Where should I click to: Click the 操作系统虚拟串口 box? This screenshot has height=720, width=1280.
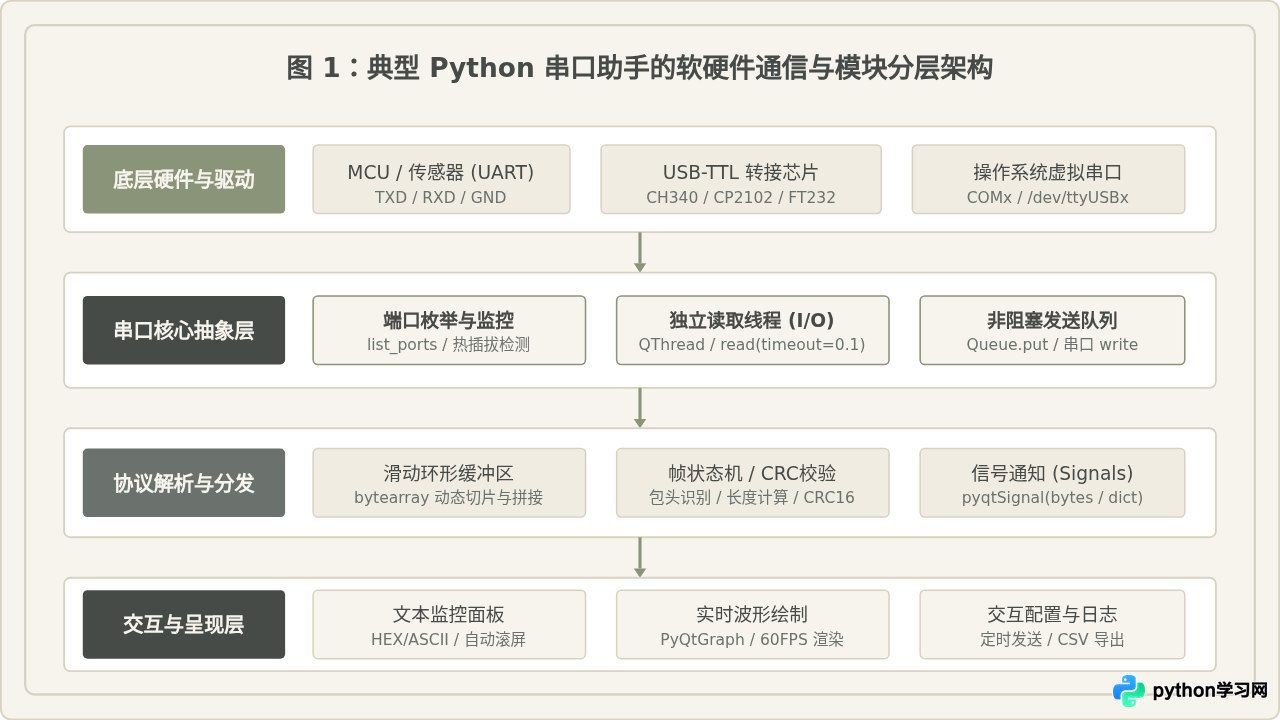[1048, 180]
